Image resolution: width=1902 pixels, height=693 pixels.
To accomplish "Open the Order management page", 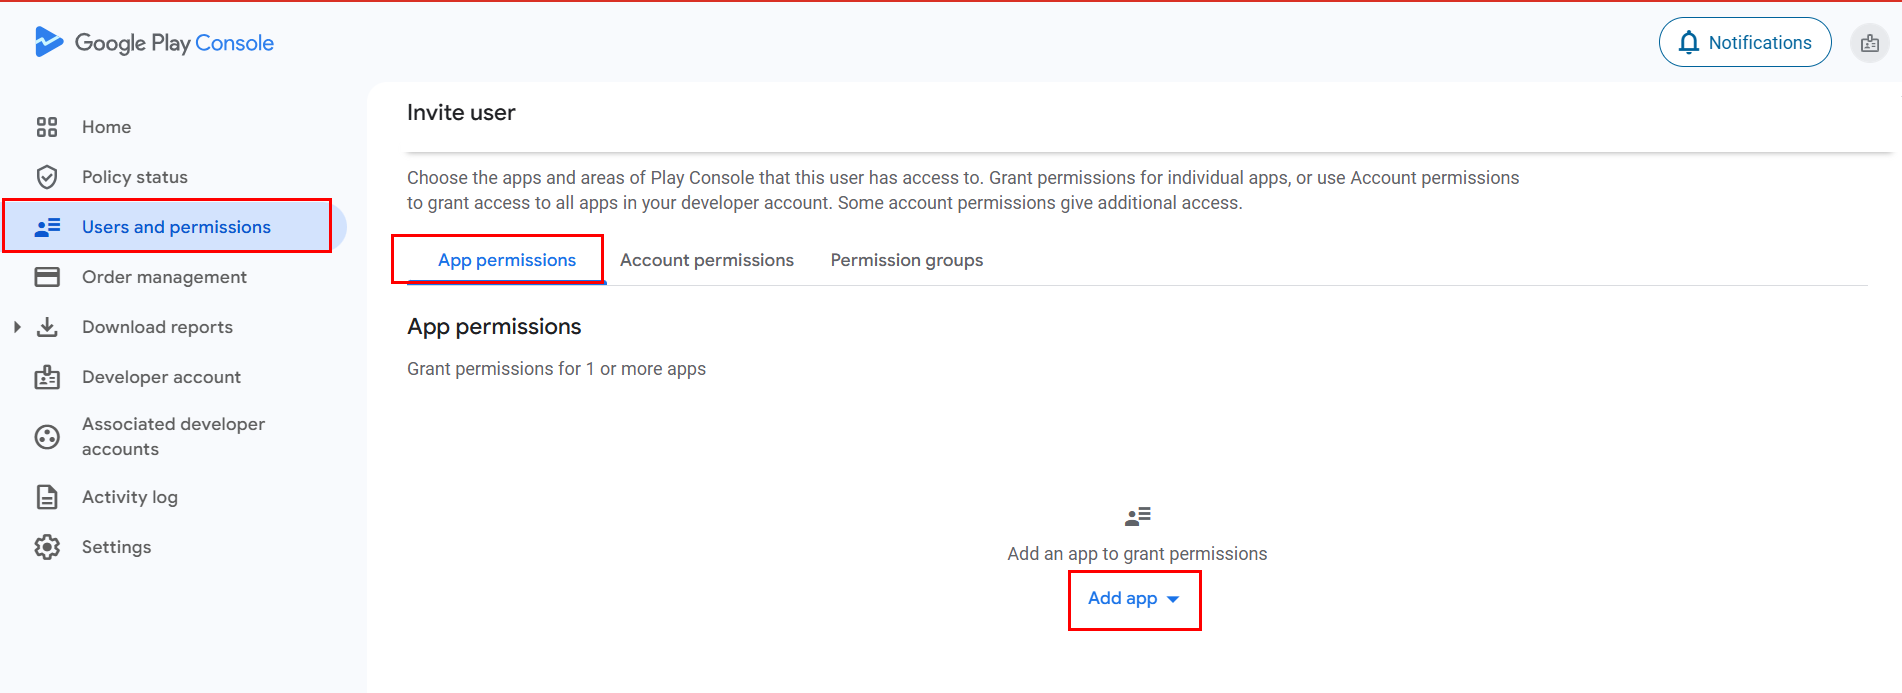I will (164, 277).
